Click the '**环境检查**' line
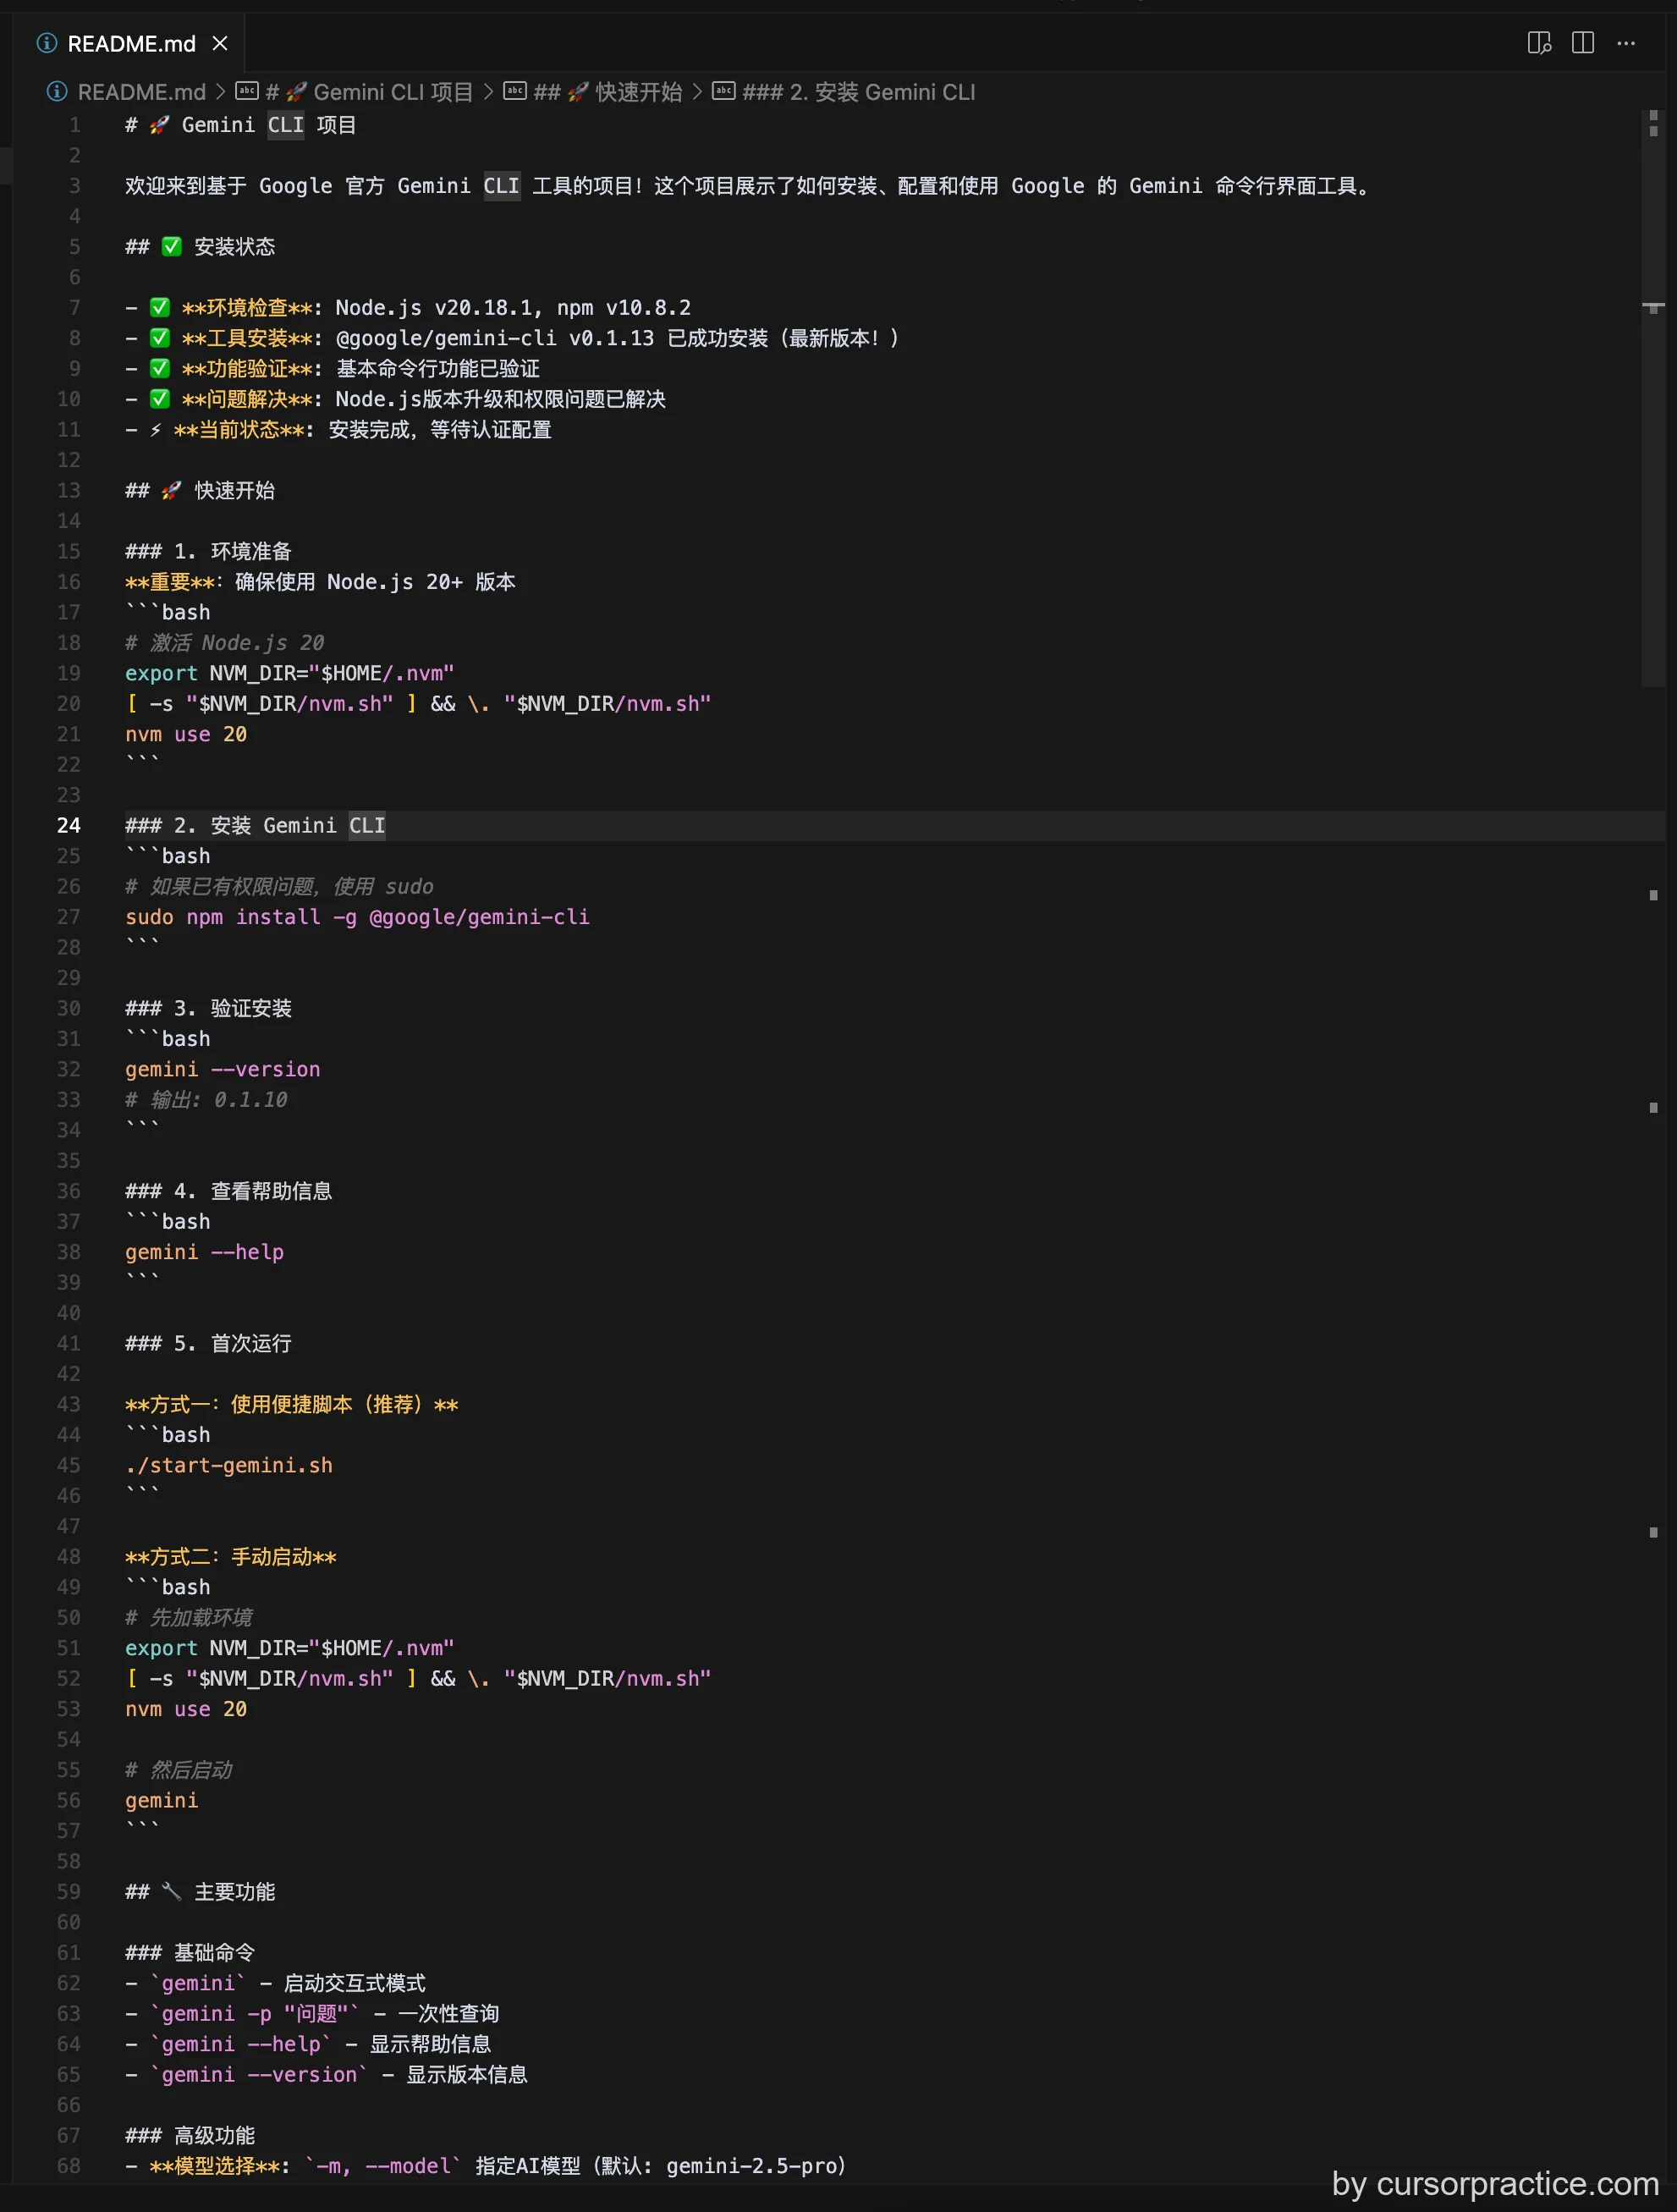 (408, 308)
